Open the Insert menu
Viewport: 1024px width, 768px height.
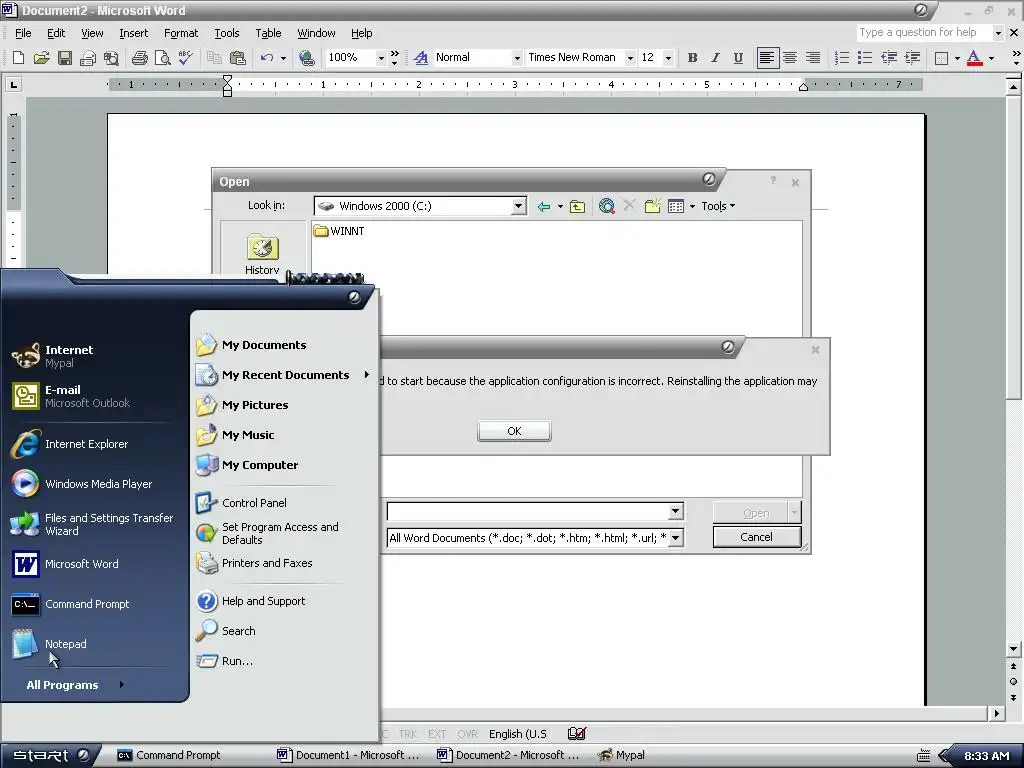133,33
